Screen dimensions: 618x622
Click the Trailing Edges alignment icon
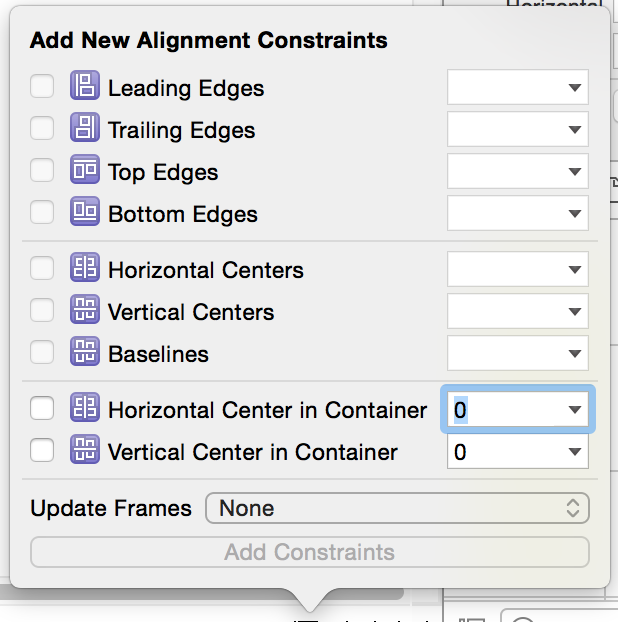point(84,129)
